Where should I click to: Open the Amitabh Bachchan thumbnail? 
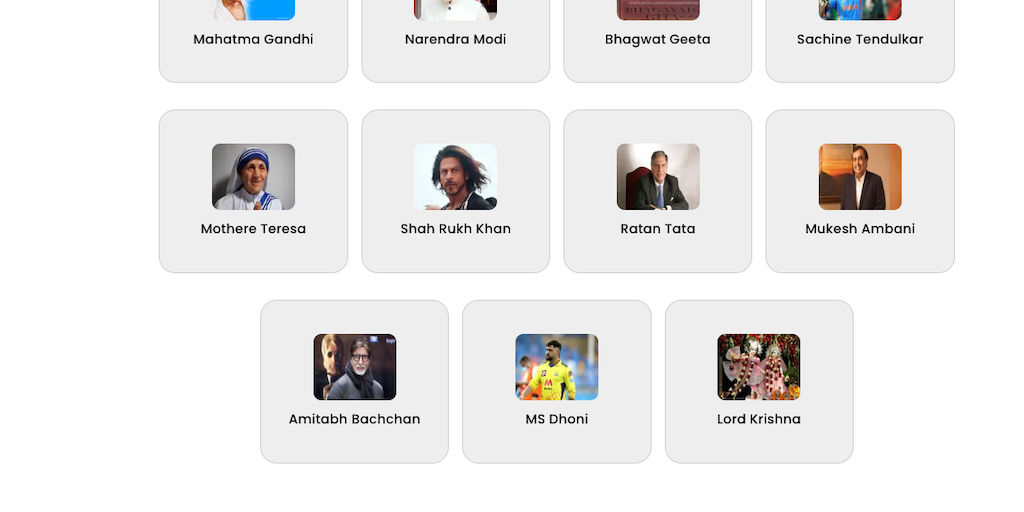pos(355,367)
